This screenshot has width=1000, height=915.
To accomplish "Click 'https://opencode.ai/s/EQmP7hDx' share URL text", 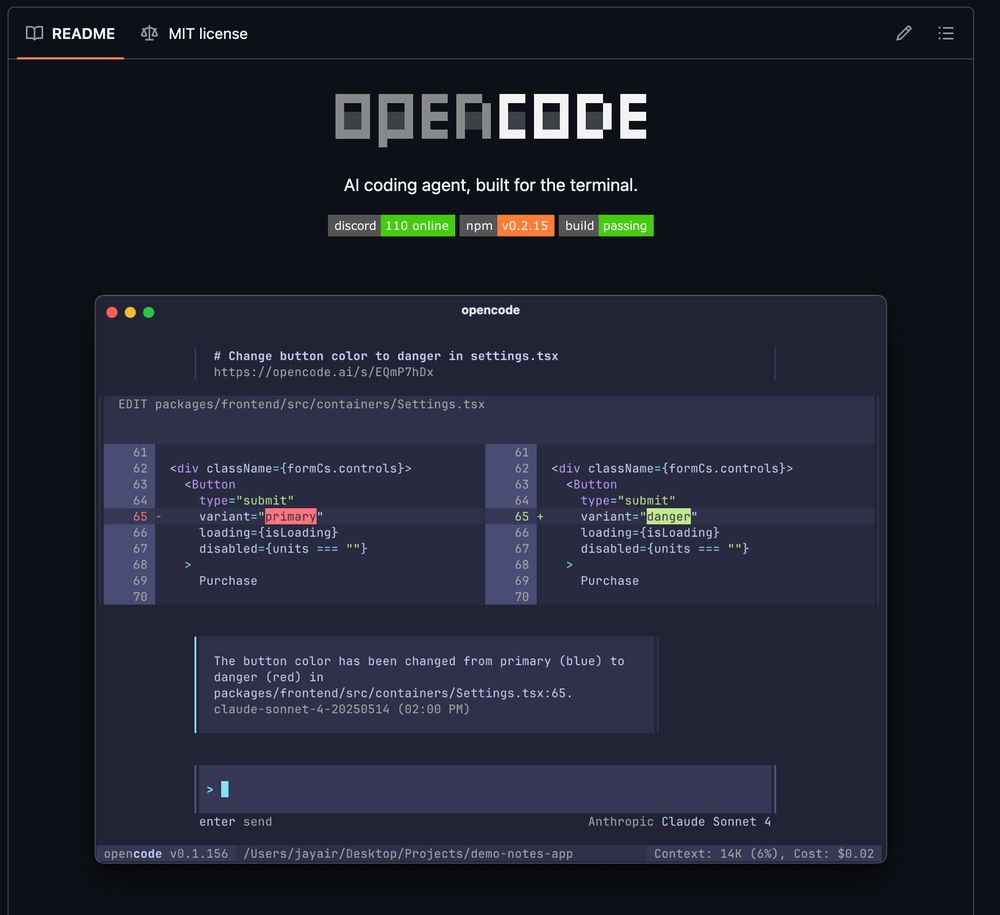I will pos(323,372).
